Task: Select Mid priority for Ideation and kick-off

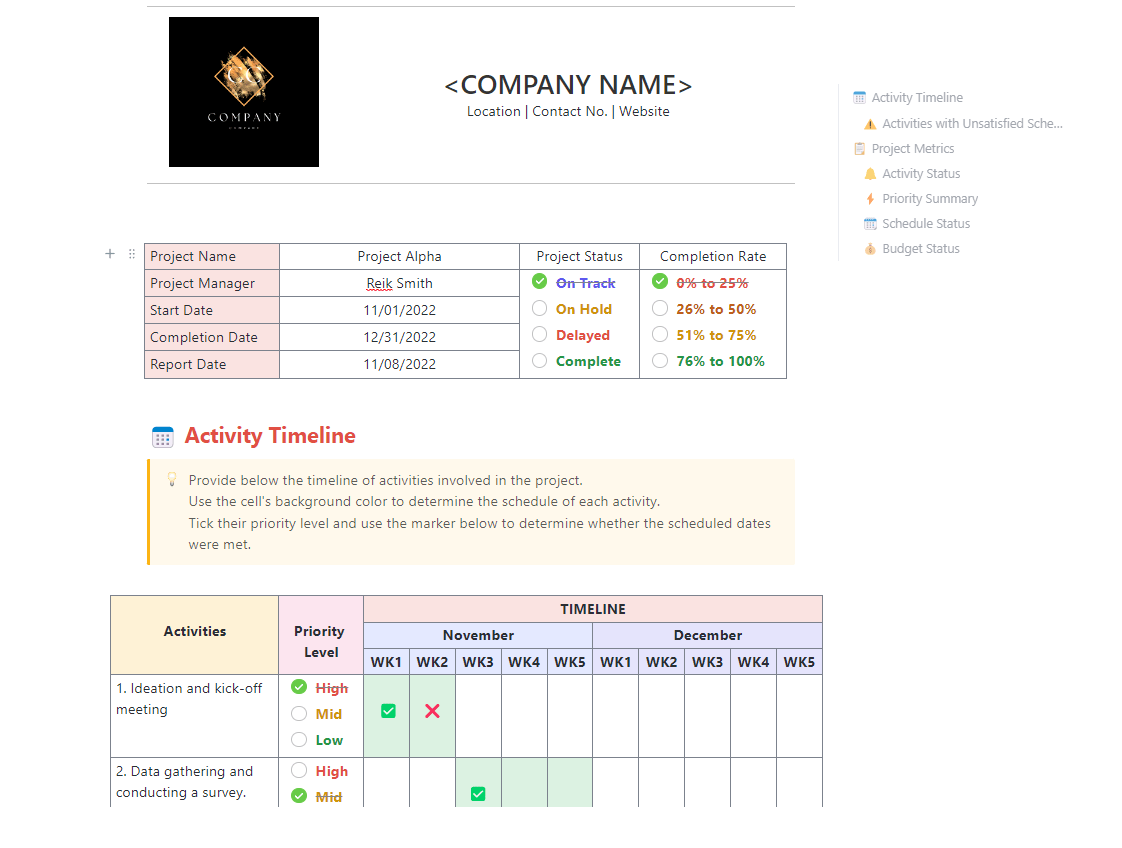Action: 299,713
